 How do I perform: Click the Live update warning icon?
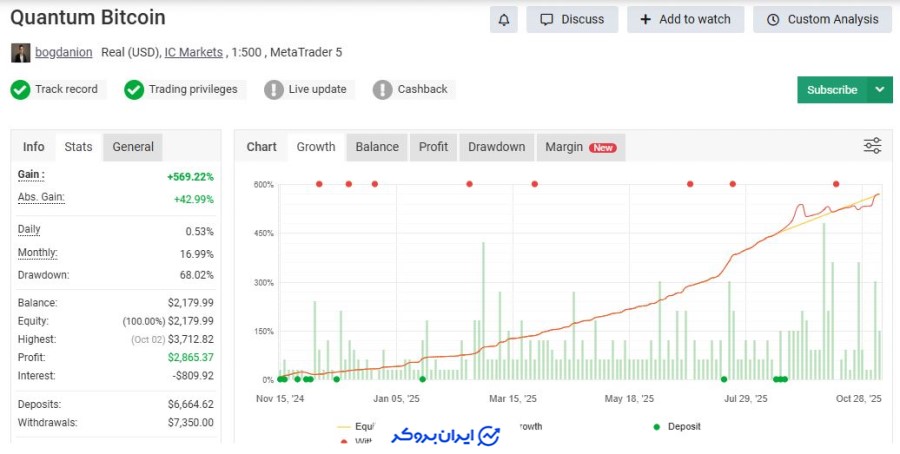274,90
